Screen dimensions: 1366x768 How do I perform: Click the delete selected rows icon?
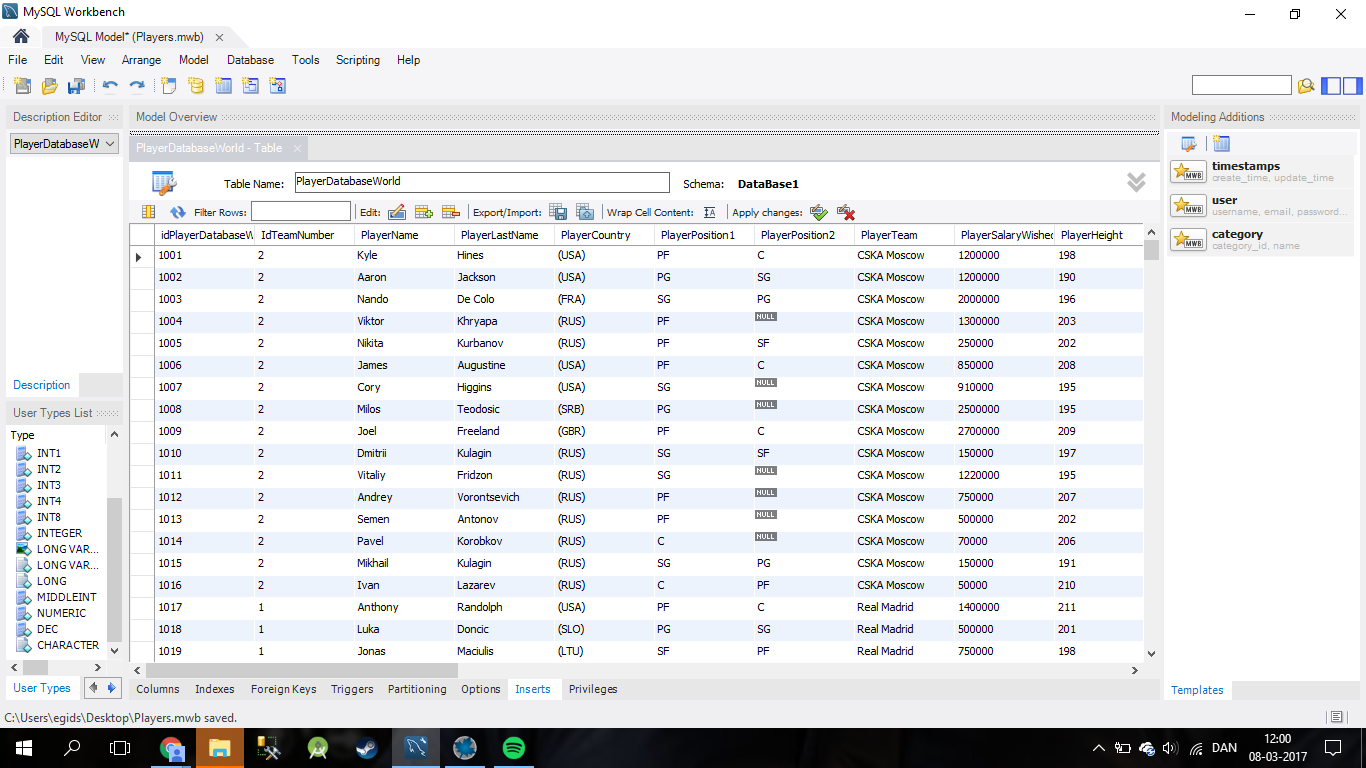(450, 212)
